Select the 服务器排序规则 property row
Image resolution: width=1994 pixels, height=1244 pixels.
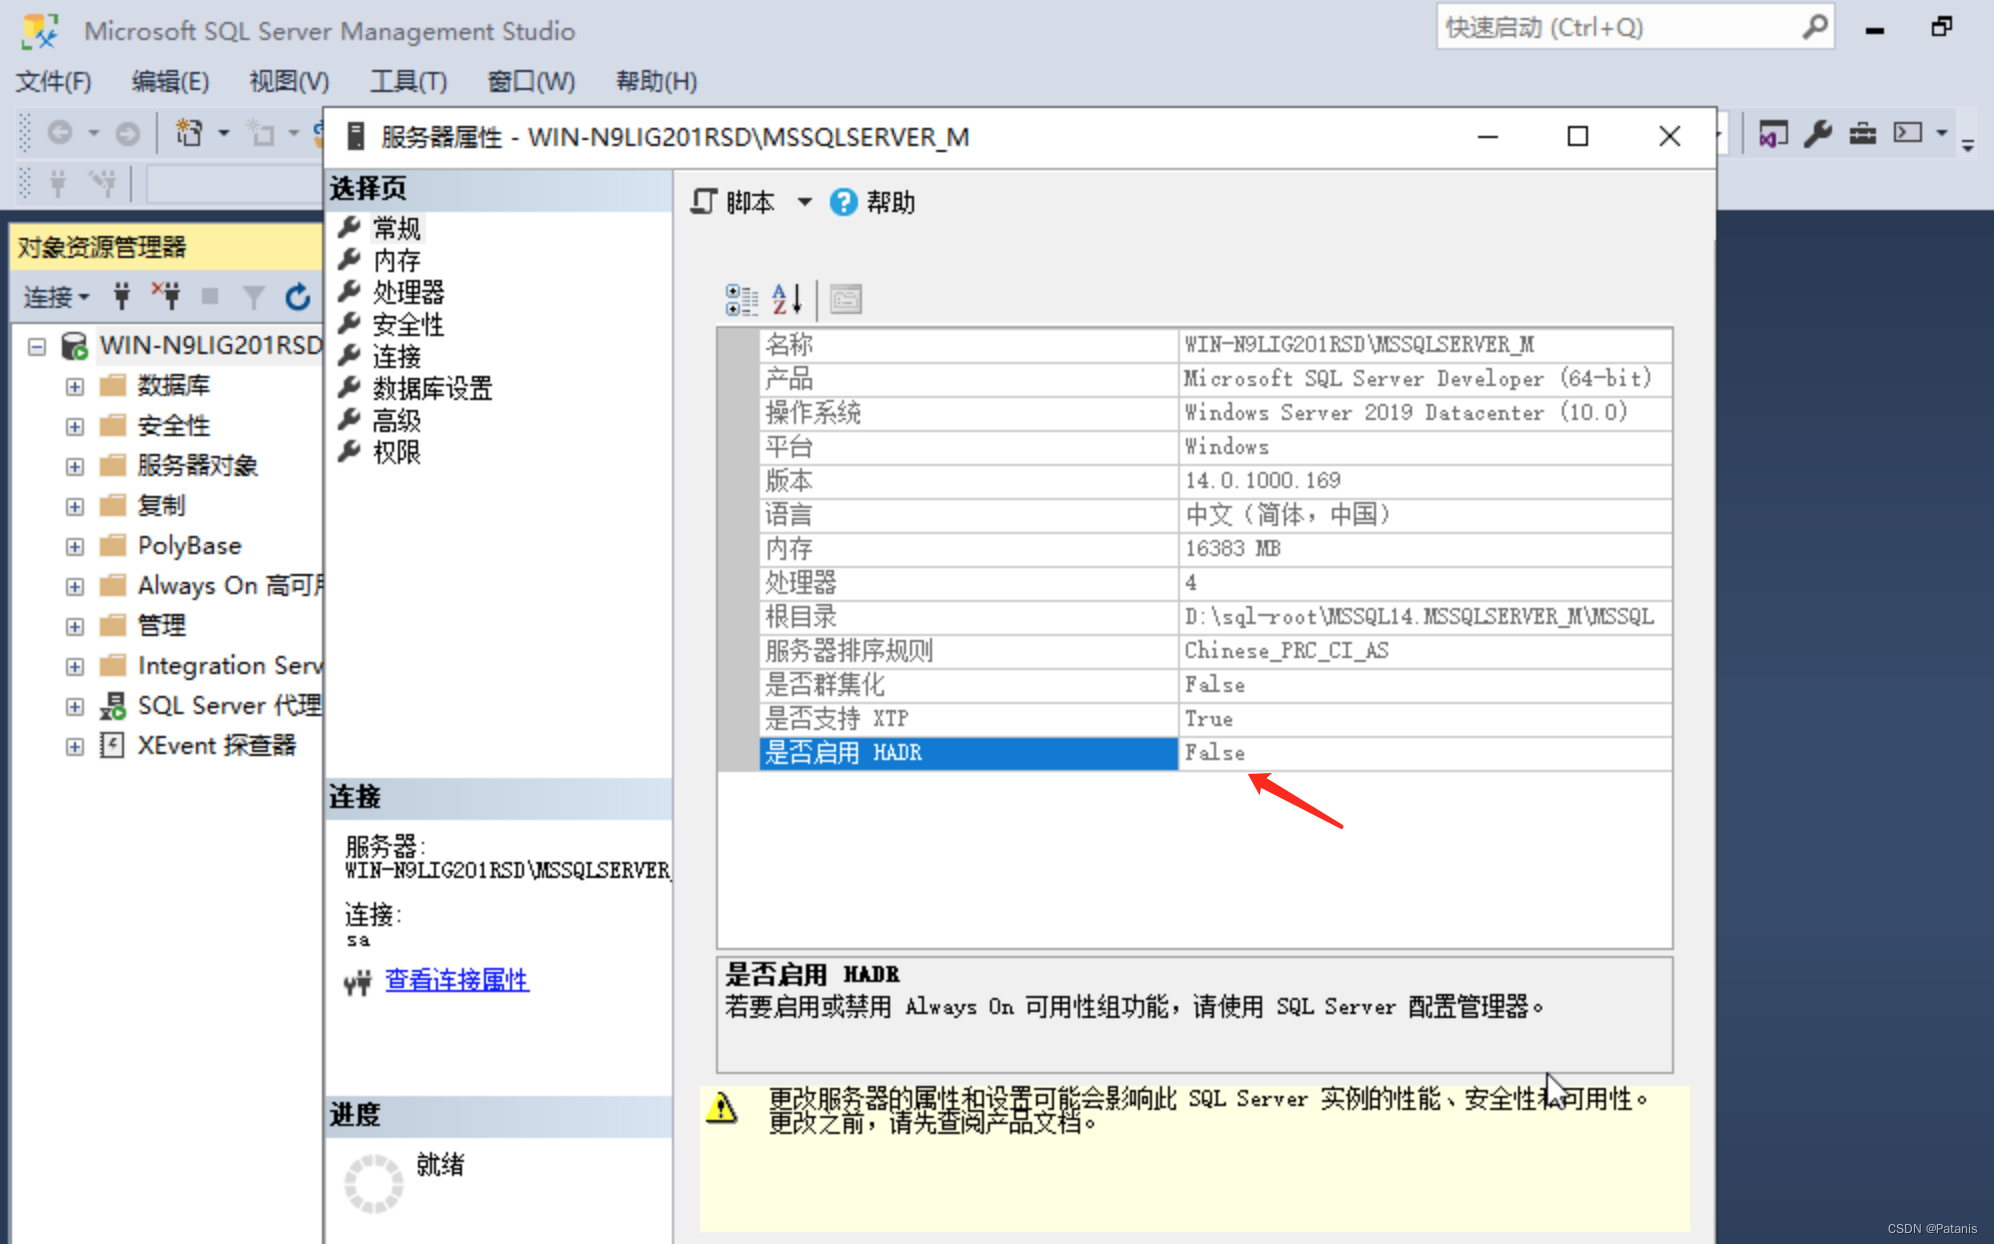point(1215,651)
